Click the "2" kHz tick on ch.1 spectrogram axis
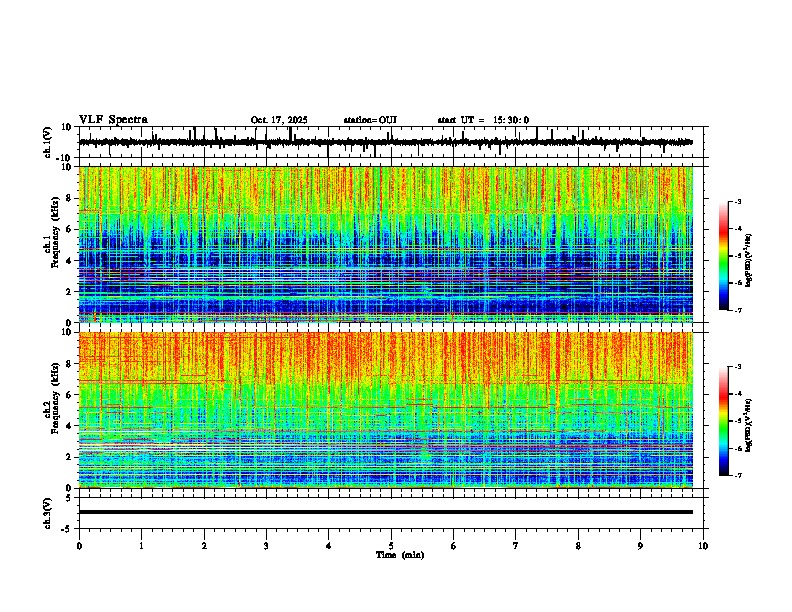Image resolution: width=792 pixels, height=612 pixels. tap(70, 292)
